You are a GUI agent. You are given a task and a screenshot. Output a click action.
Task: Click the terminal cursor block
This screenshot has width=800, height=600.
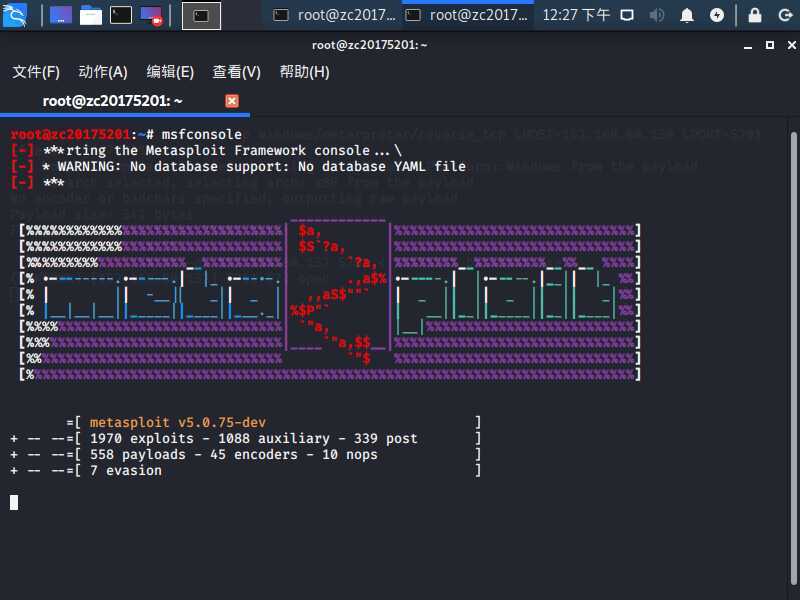tap(14, 503)
